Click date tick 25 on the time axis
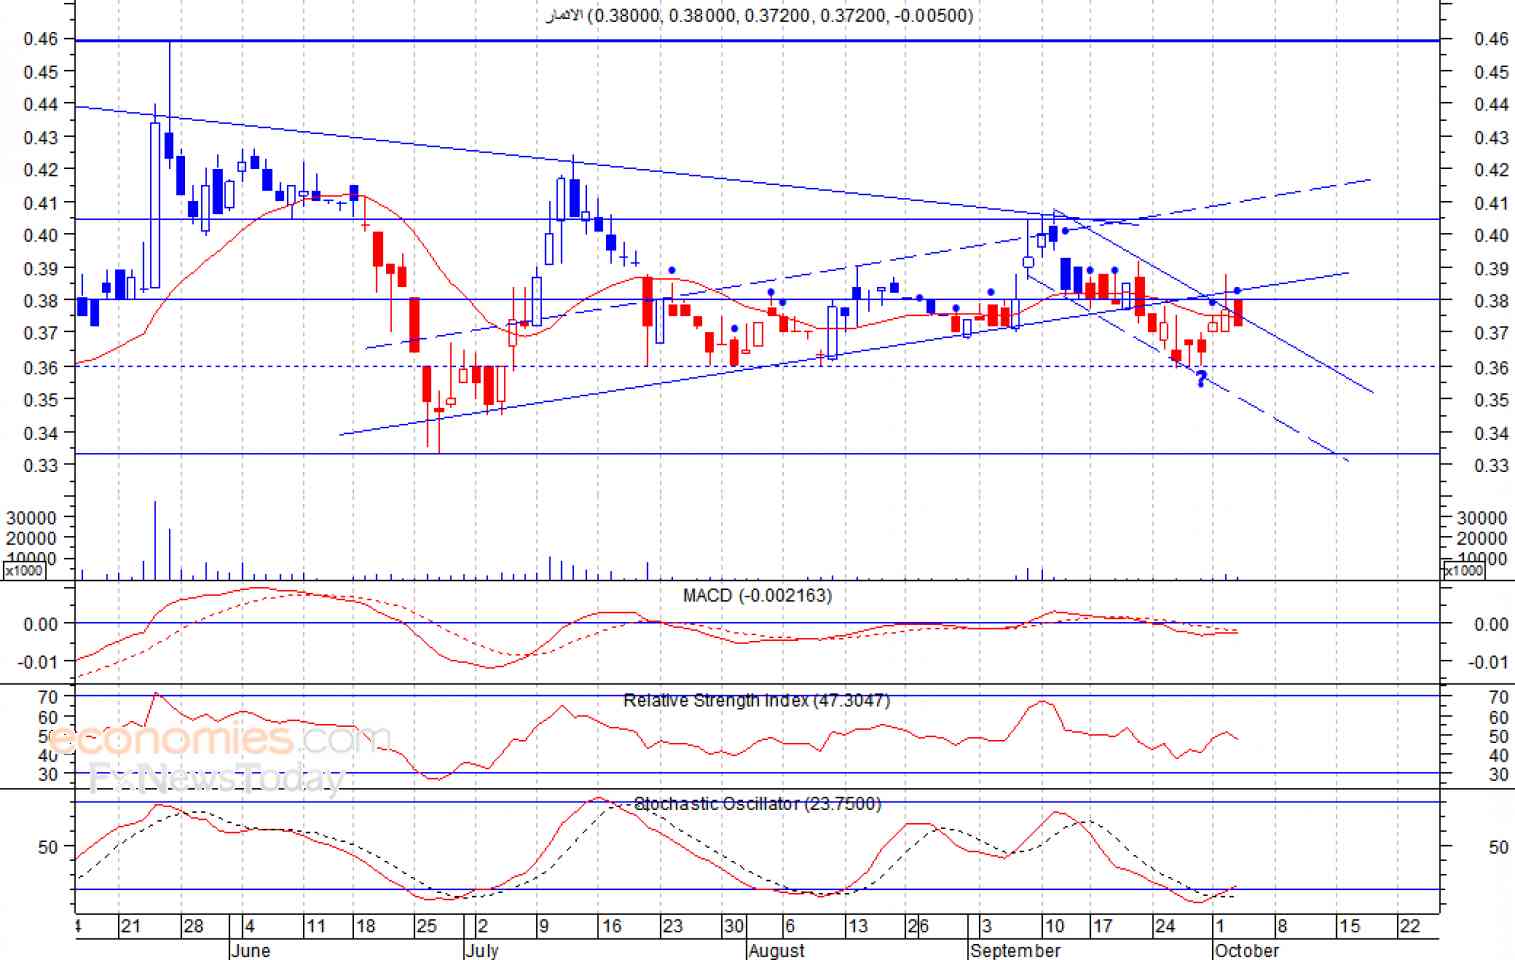The height and width of the screenshot is (960, 1515). (427, 926)
